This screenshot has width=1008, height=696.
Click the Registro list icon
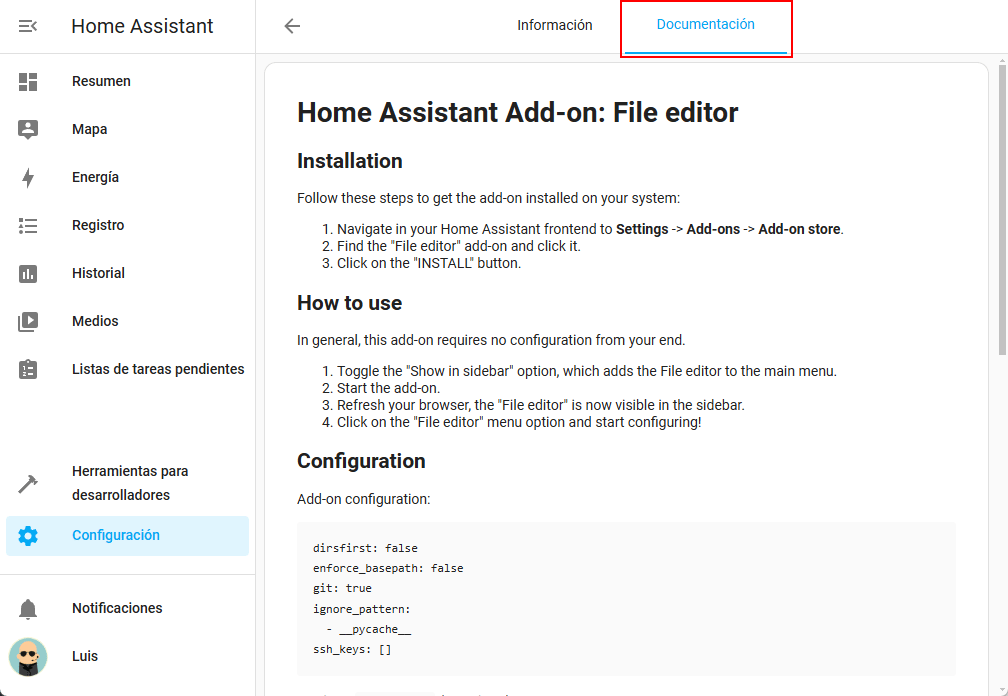(28, 226)
